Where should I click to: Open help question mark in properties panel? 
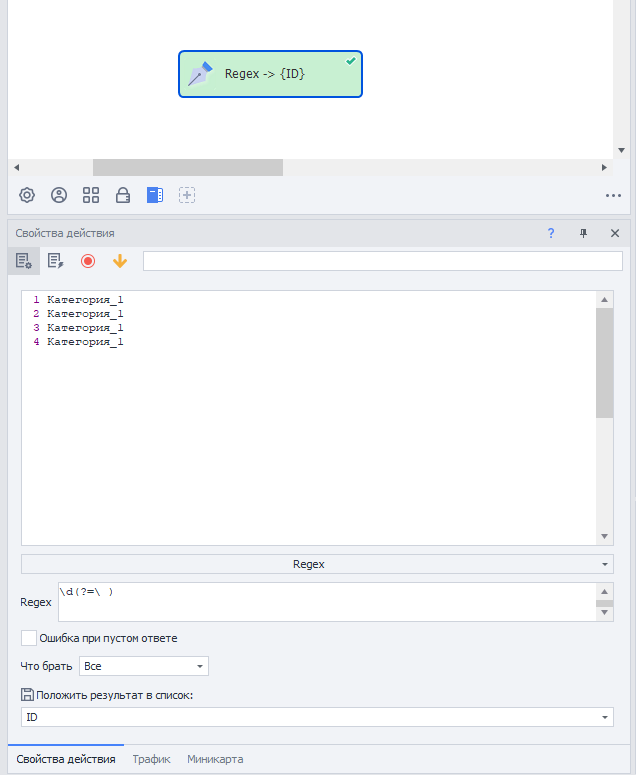coord(551,233)
